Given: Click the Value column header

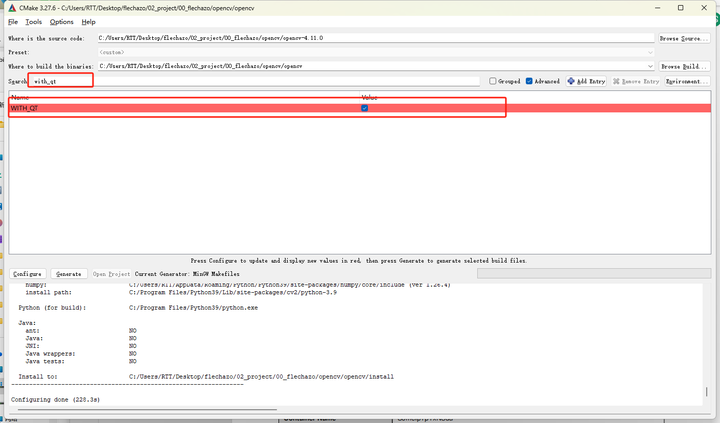Looking at the screenshot, I should tap(535, 97).
